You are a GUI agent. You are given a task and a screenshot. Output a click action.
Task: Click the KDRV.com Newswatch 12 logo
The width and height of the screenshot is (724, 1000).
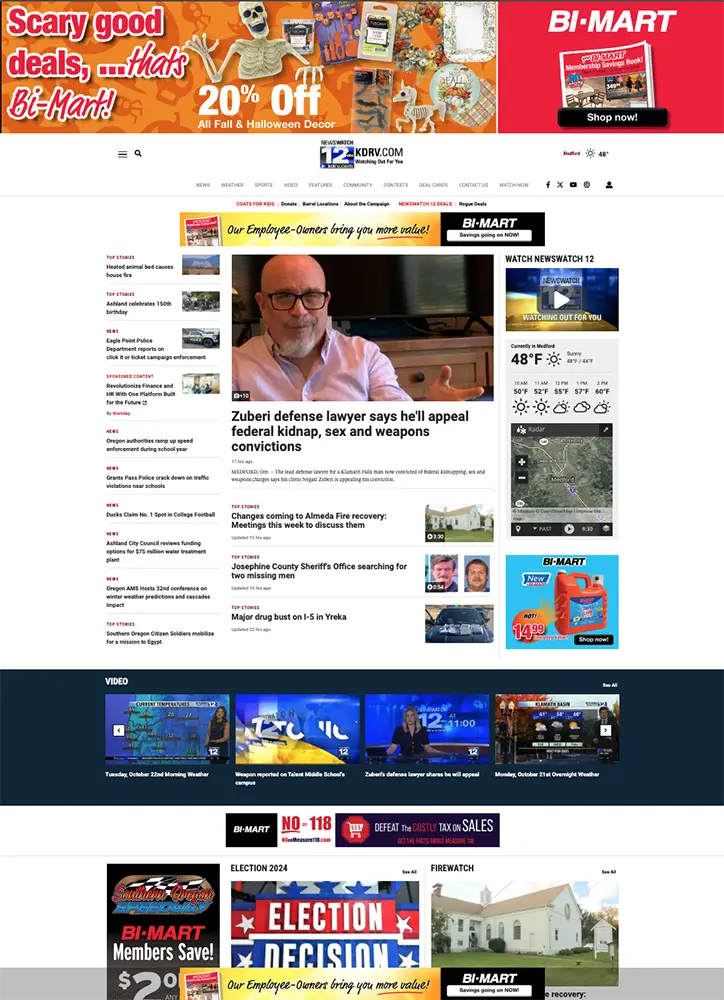(362, 154)
